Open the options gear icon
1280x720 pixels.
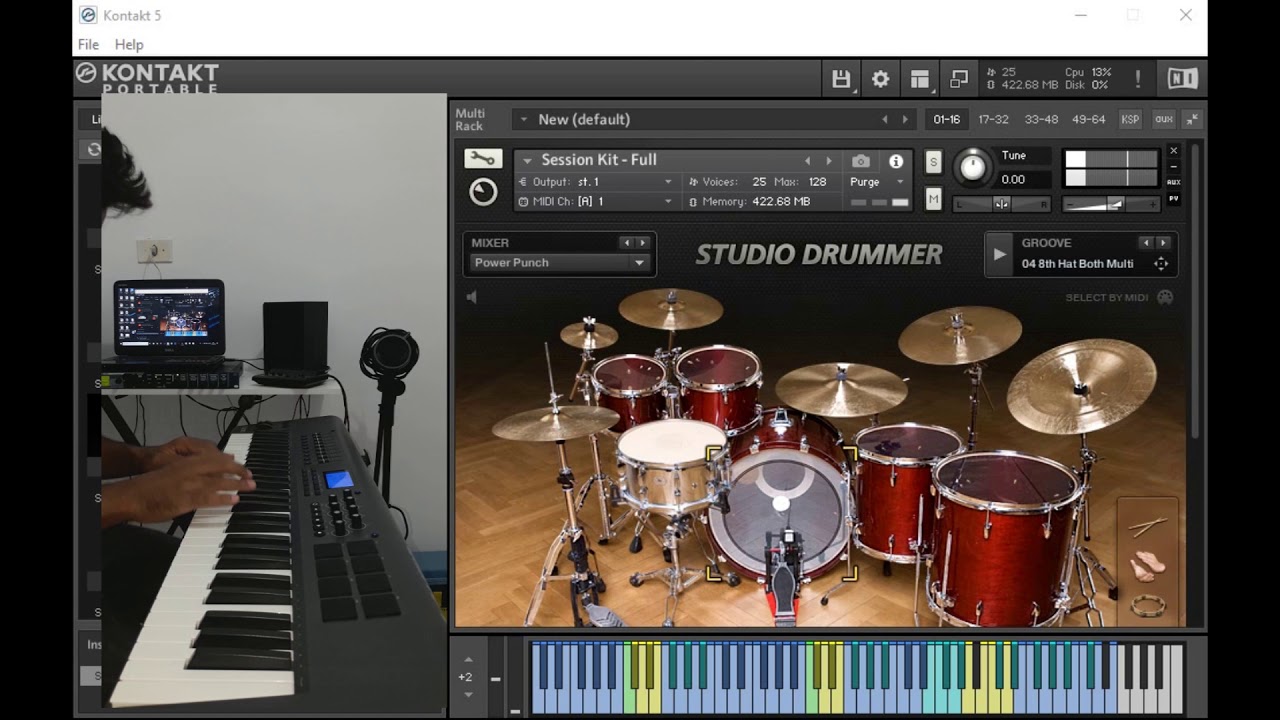click(x=880, y=79)
